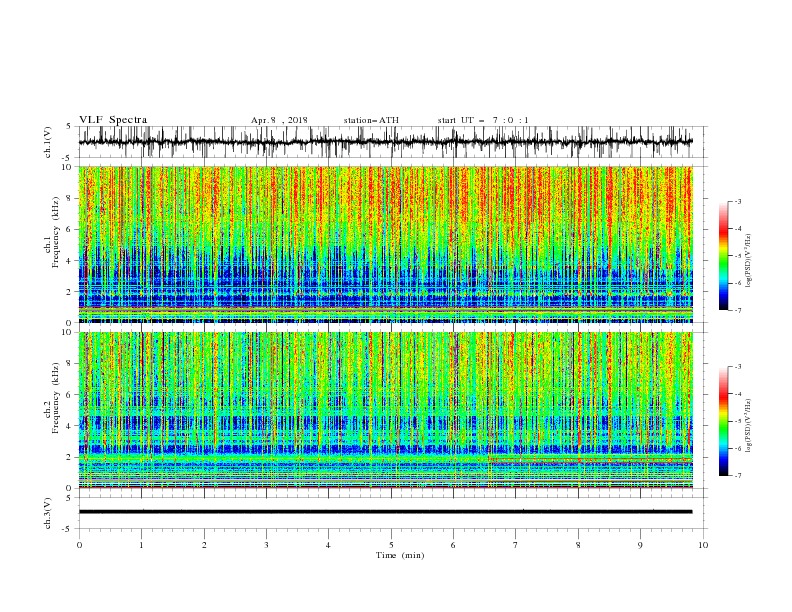Click the time axis tick label '4'

(x=328, y=545)
